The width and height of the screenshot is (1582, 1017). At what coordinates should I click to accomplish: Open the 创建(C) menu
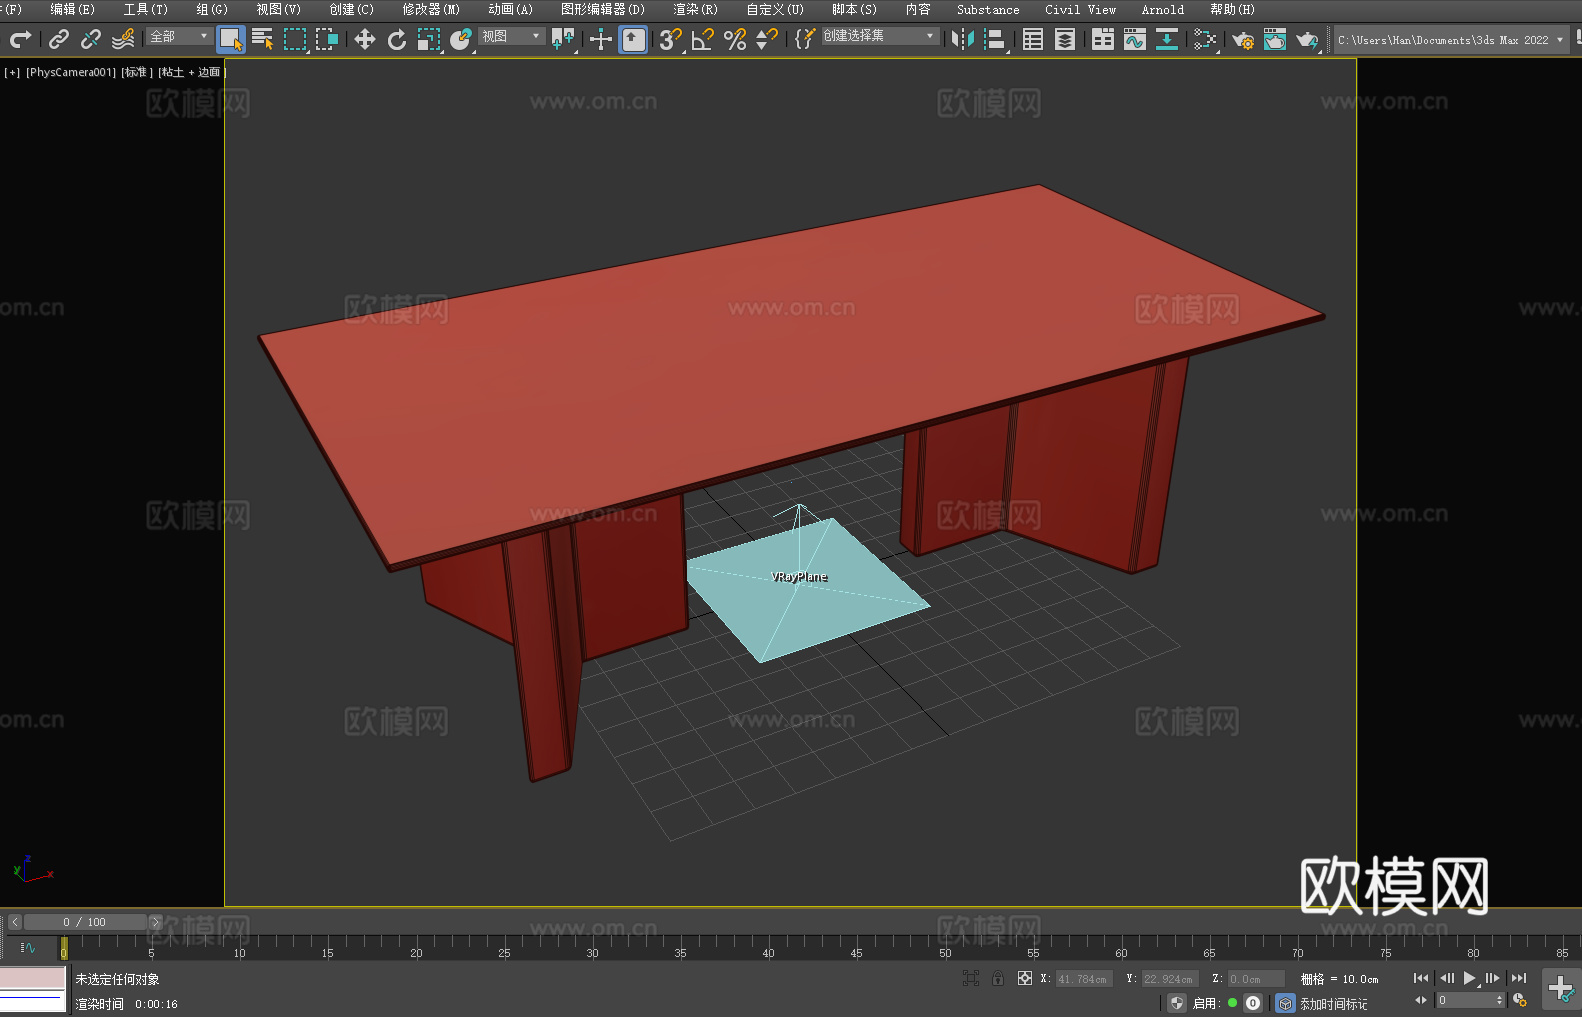pyautogui.click(x=351, y=9)
